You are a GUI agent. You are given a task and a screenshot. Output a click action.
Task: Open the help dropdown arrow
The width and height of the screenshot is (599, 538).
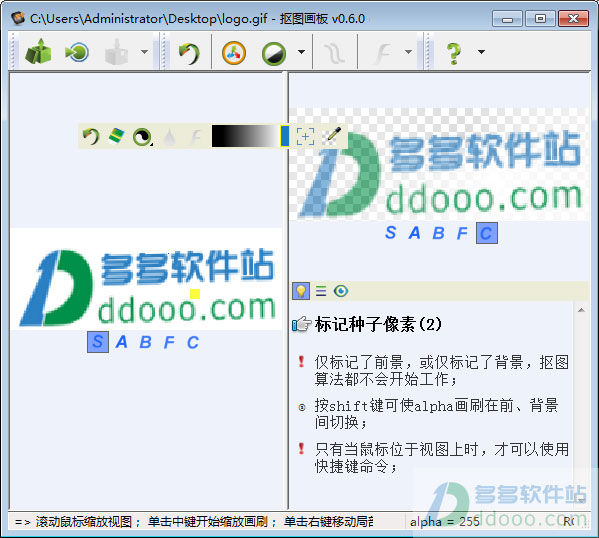(x=481, y=52)
